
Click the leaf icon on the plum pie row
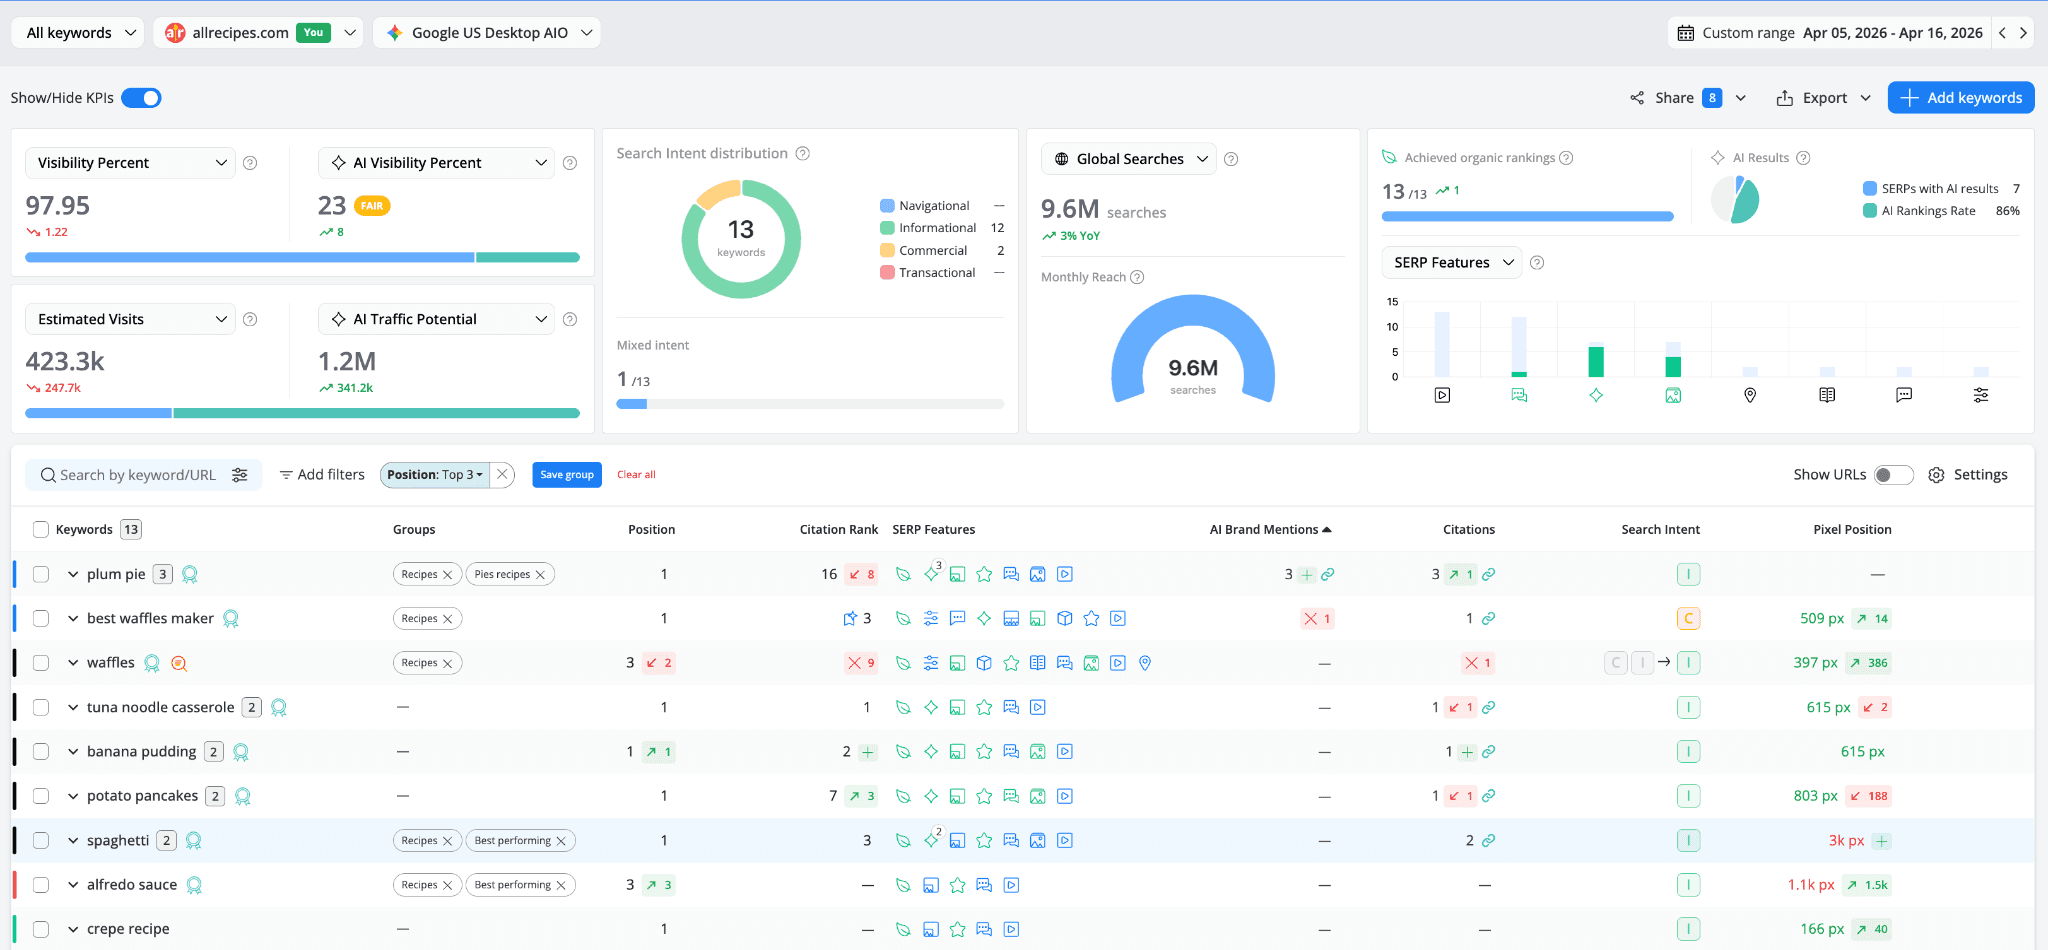point(903,574)
